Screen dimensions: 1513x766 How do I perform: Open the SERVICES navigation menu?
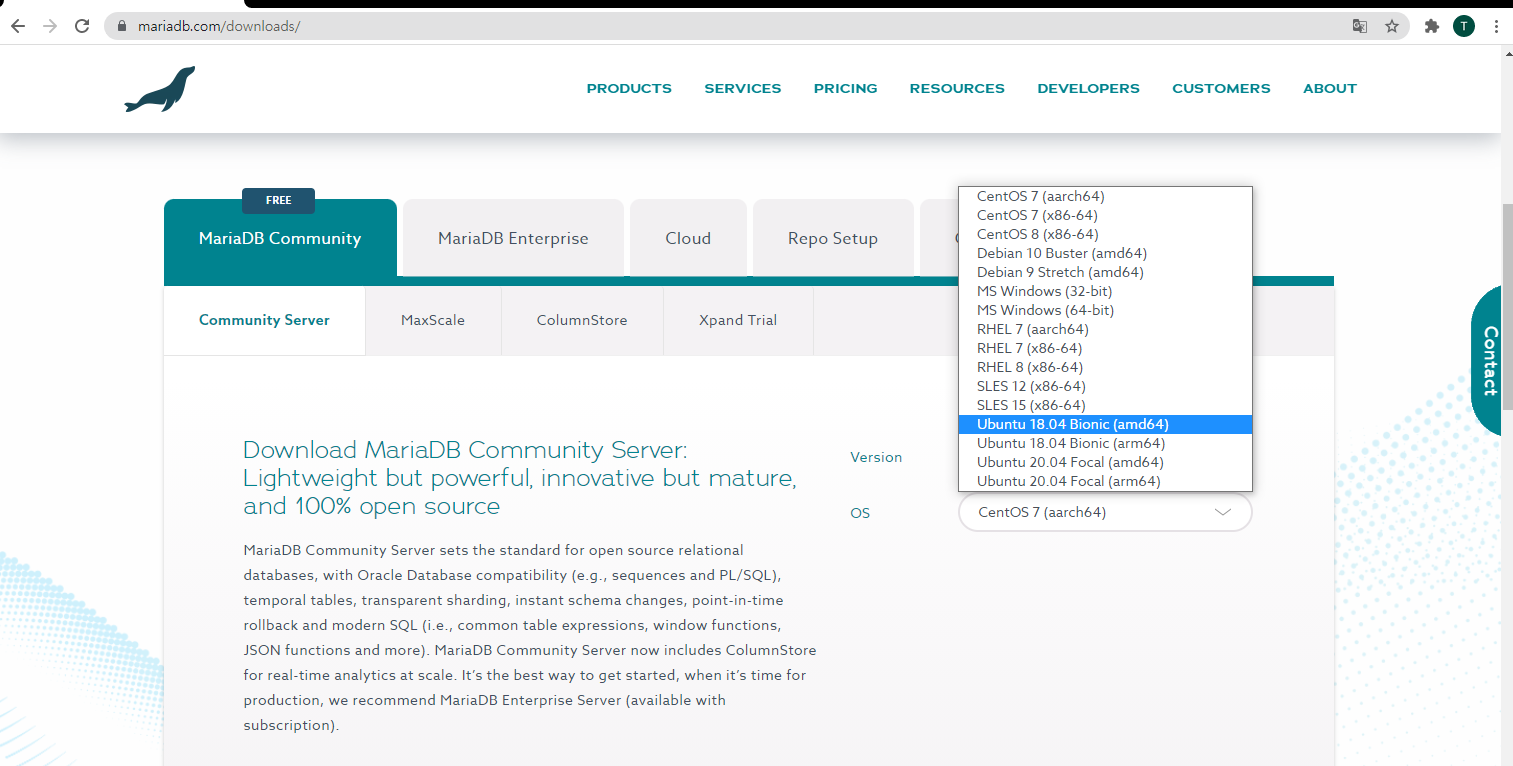pos(743,88)
